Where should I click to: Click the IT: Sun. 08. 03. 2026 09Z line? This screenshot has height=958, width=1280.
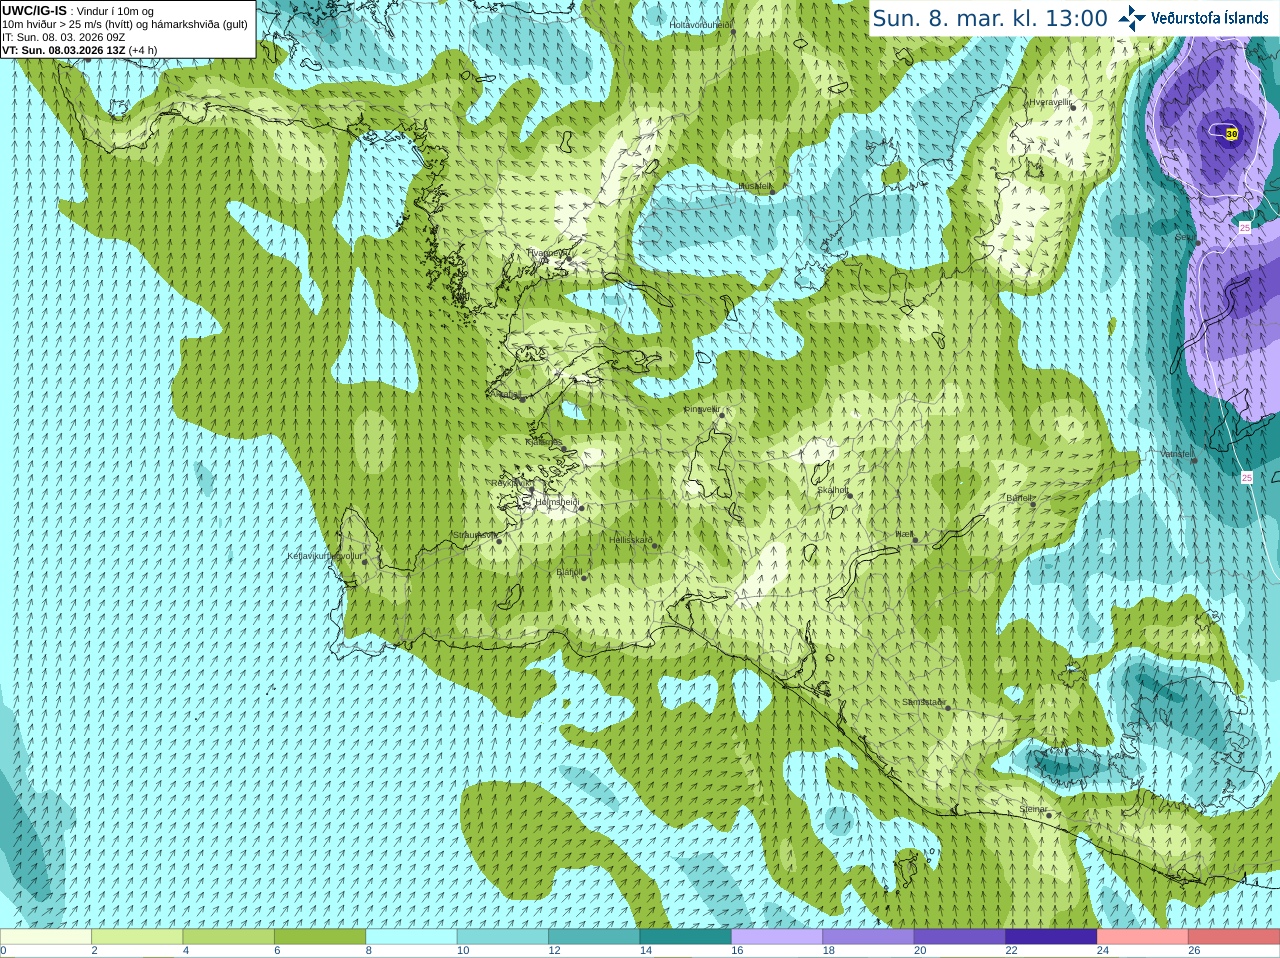coord(63,37)
